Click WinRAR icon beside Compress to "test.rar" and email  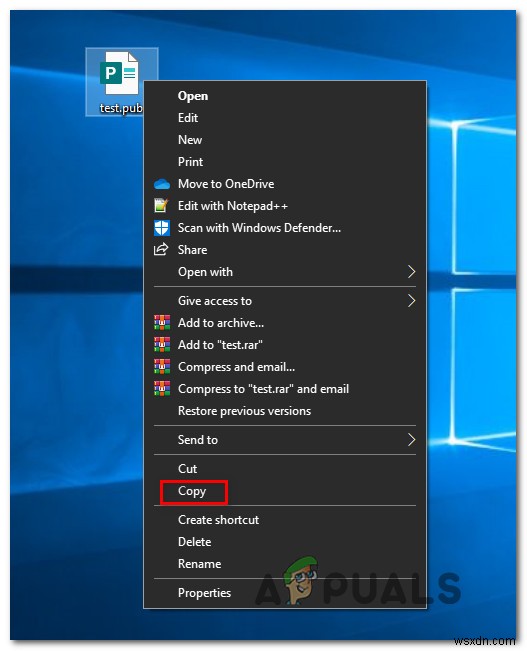click(x=162, y=389)
